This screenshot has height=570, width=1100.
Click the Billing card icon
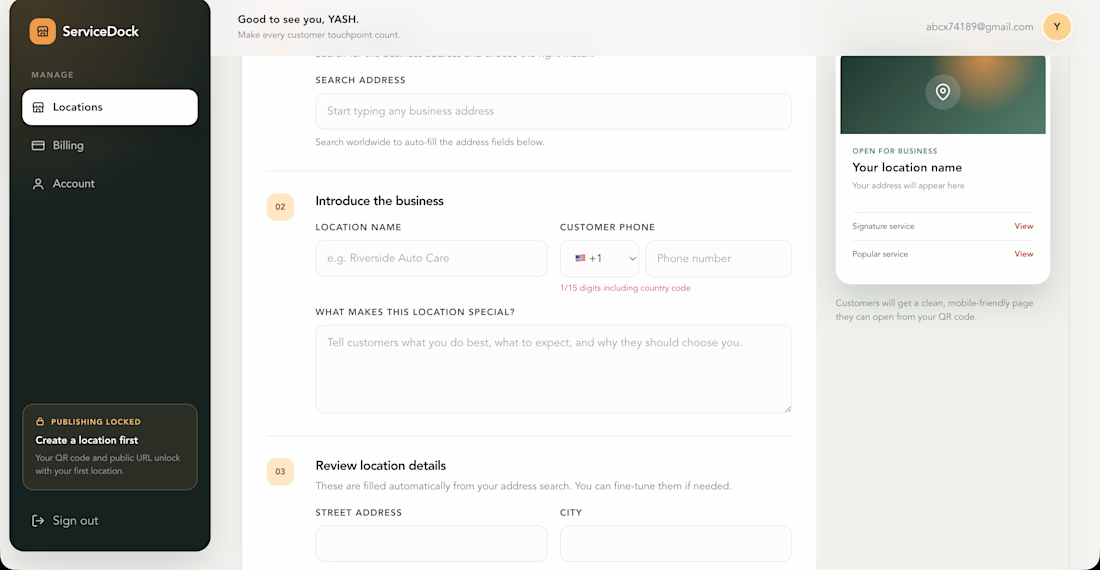pyautogui.click(x=39, y=145)
